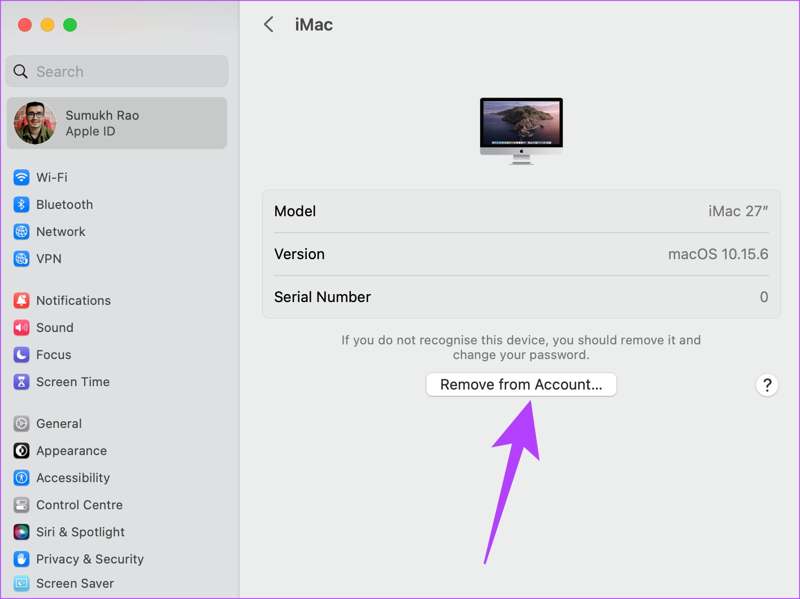Click the serial number value 0
The height and width of the screenshot is (599, 800).
click(x=763, y=297)
